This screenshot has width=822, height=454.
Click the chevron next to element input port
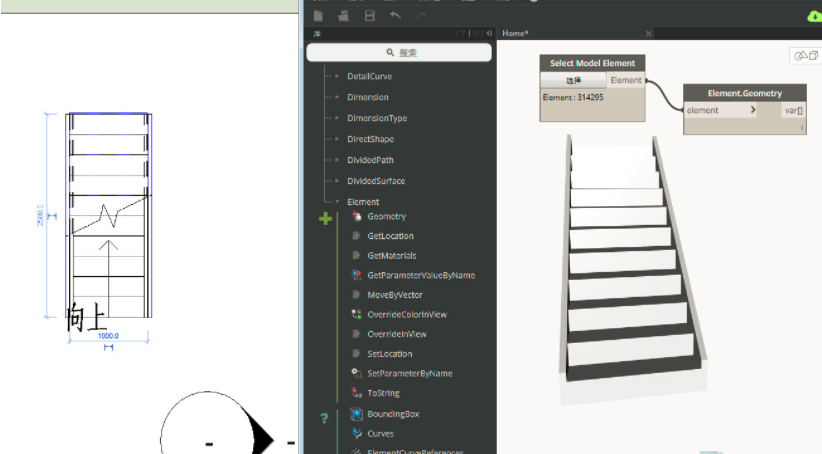click(x=753, y=110)
